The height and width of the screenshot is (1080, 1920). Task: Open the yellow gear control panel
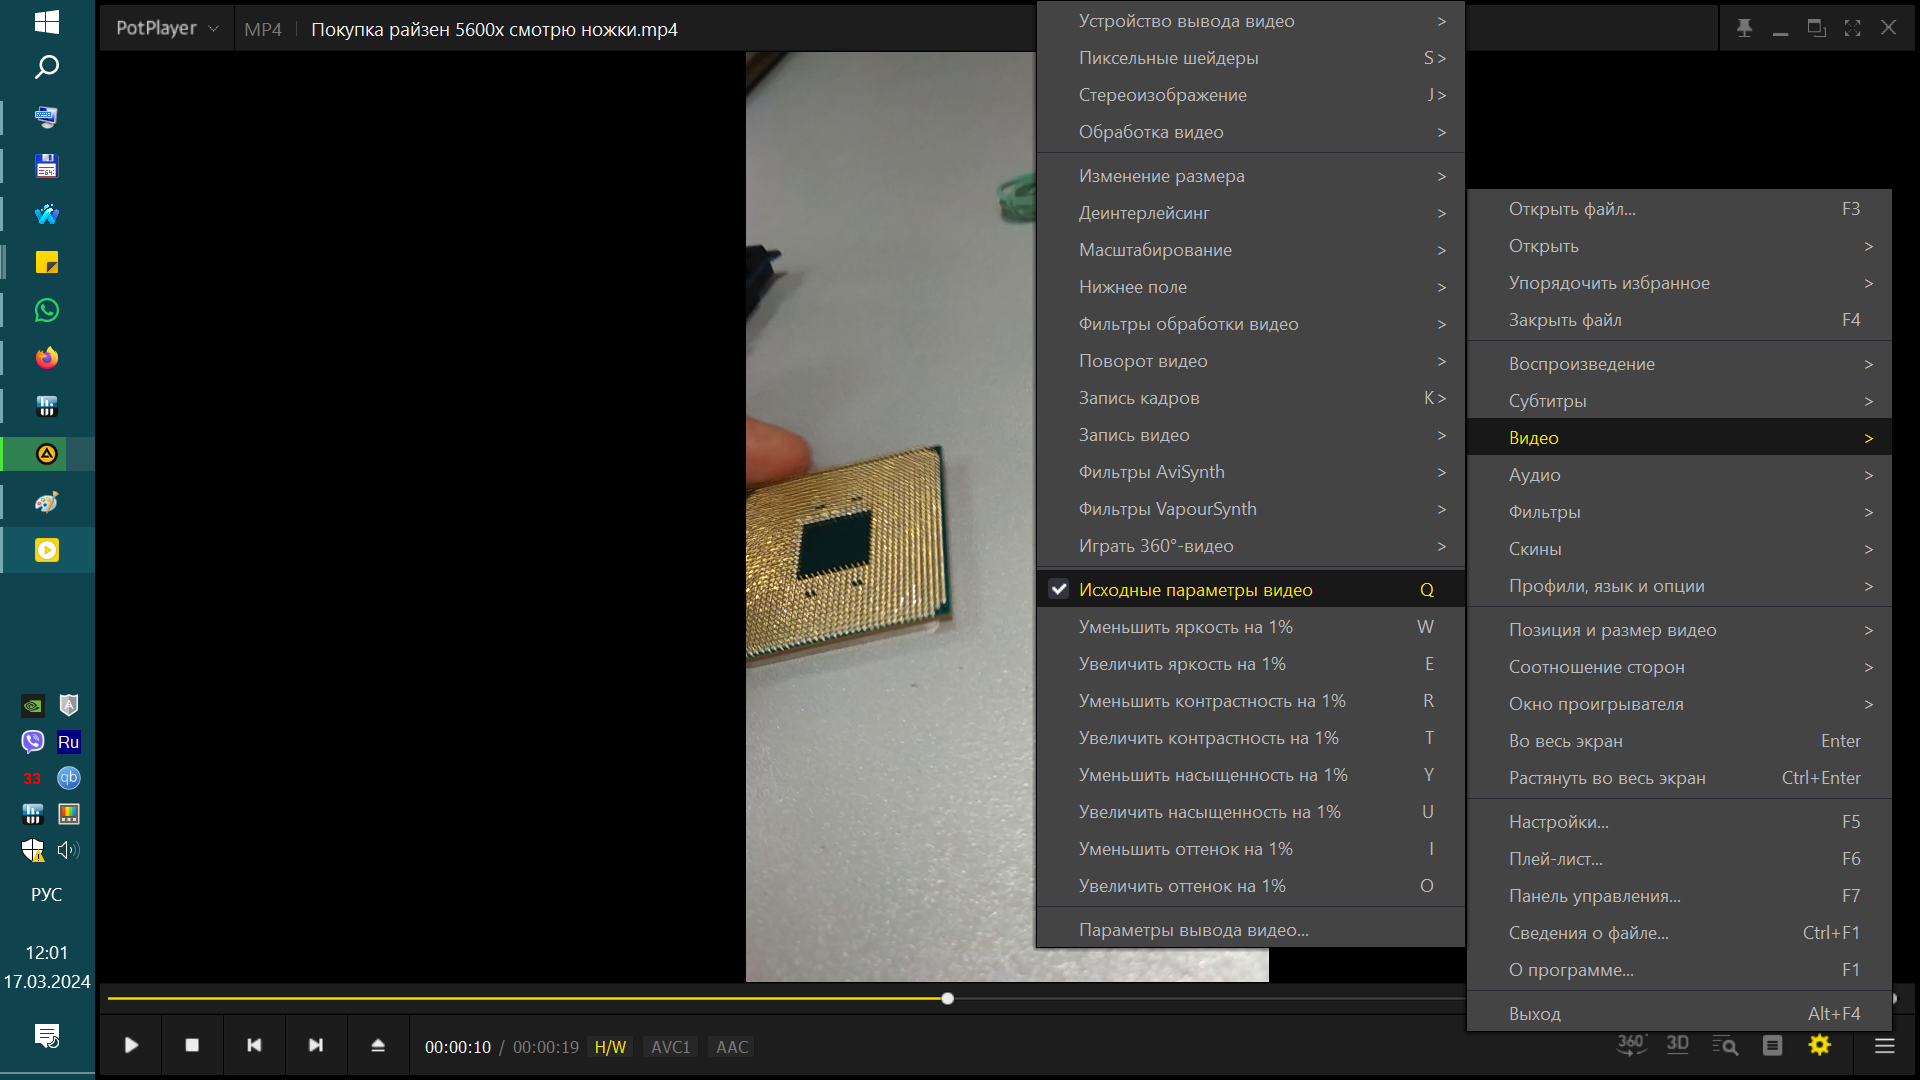[x=1820, y=1045]
